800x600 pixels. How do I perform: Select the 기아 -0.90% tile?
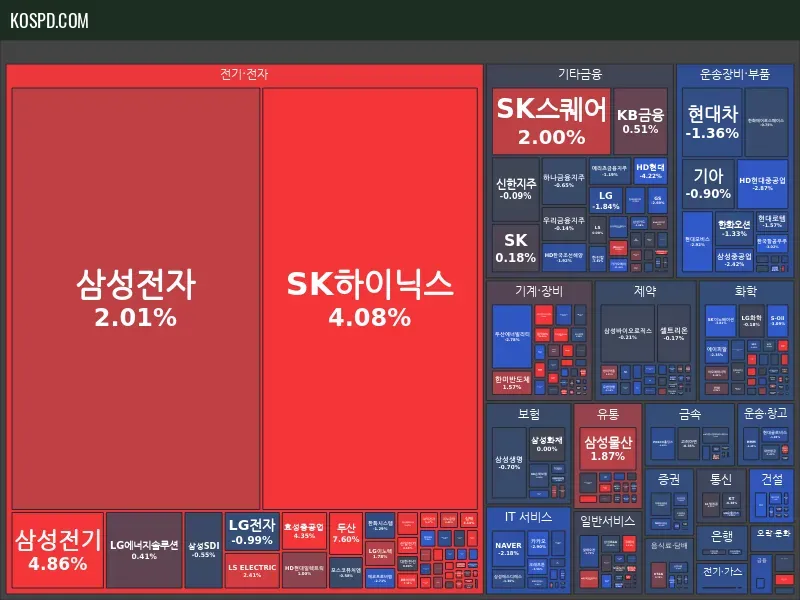[708, 184]
